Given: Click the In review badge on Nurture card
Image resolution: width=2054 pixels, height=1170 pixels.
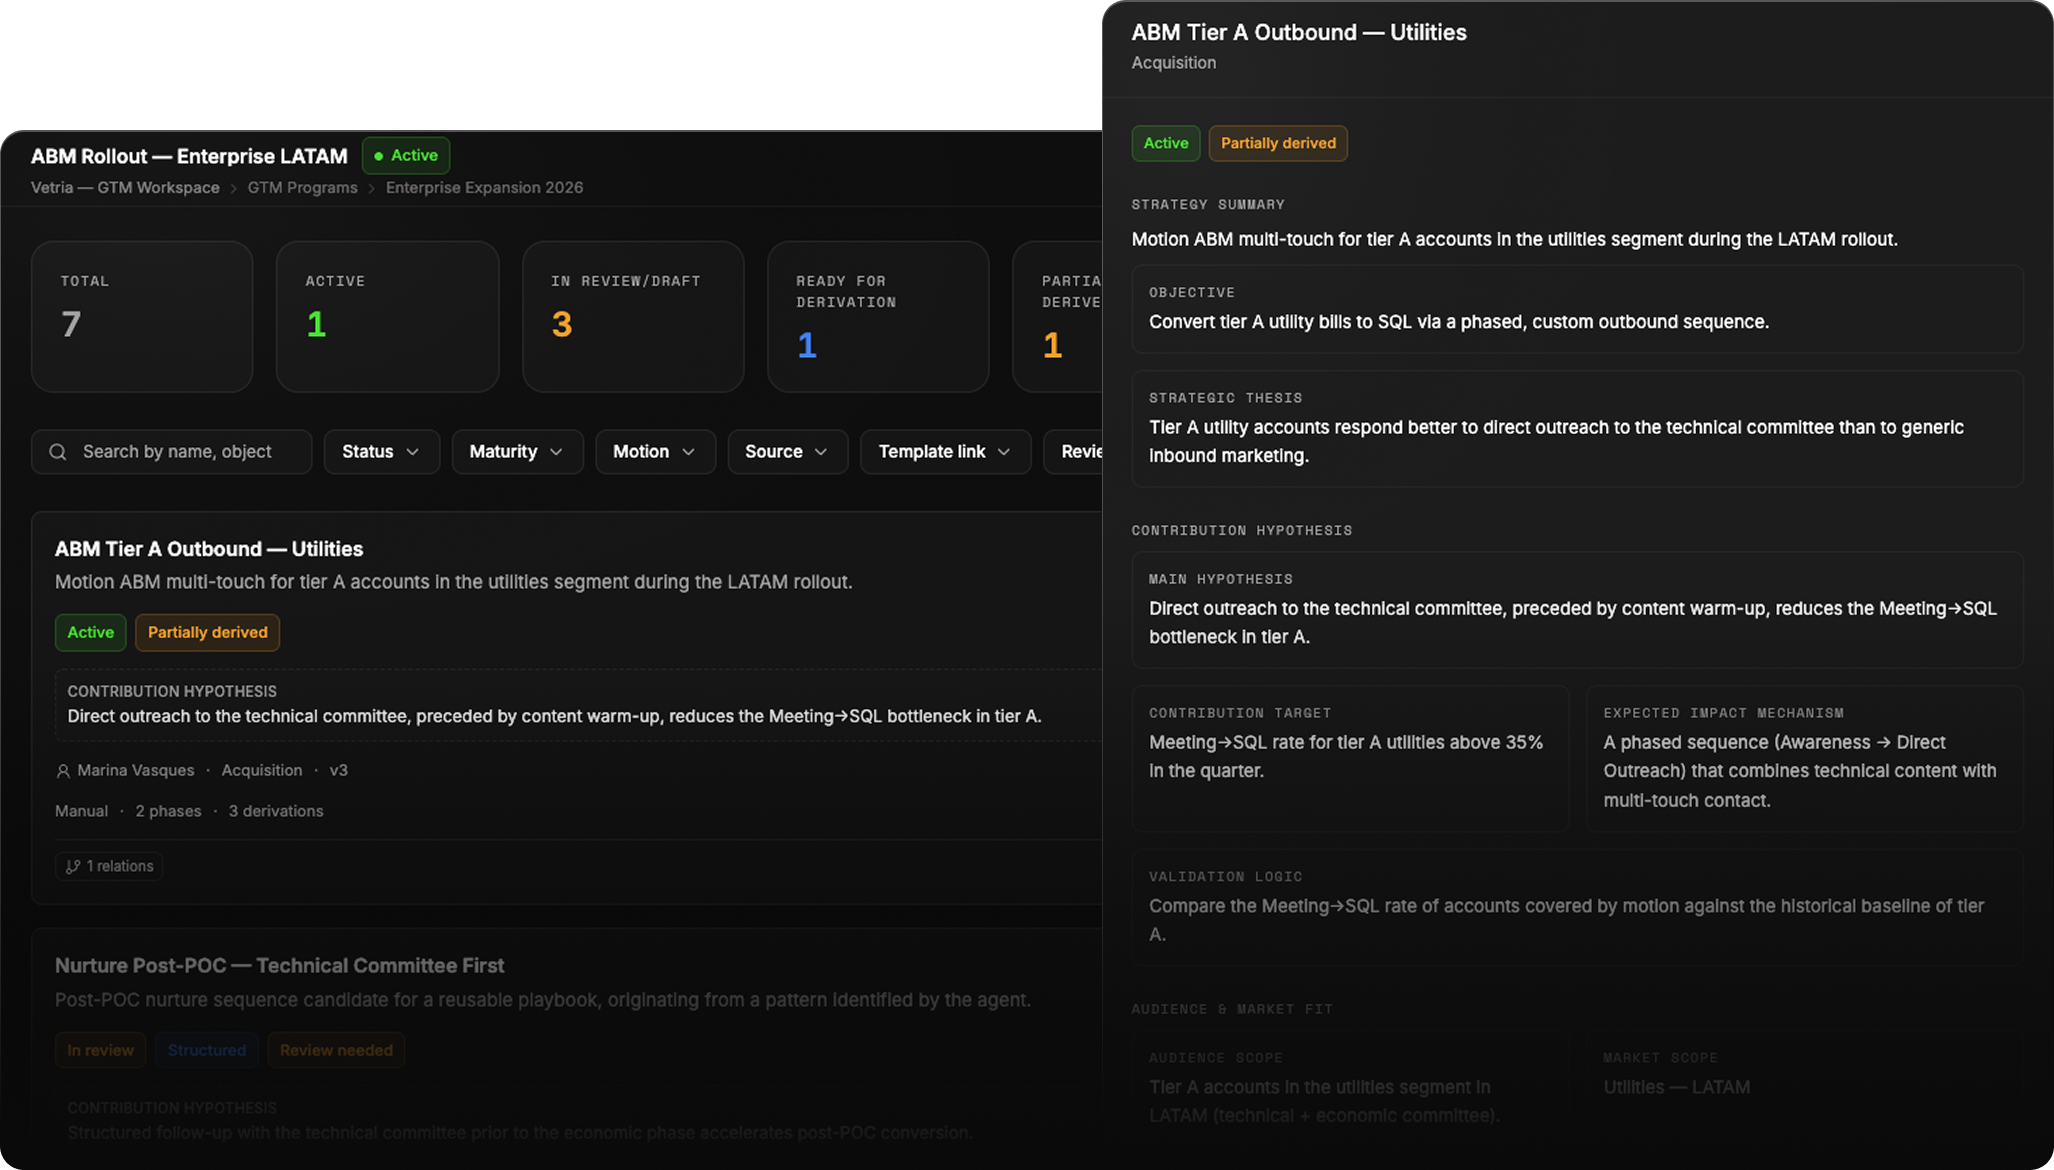Looking at the screenshot, I should pos(100,1050).
